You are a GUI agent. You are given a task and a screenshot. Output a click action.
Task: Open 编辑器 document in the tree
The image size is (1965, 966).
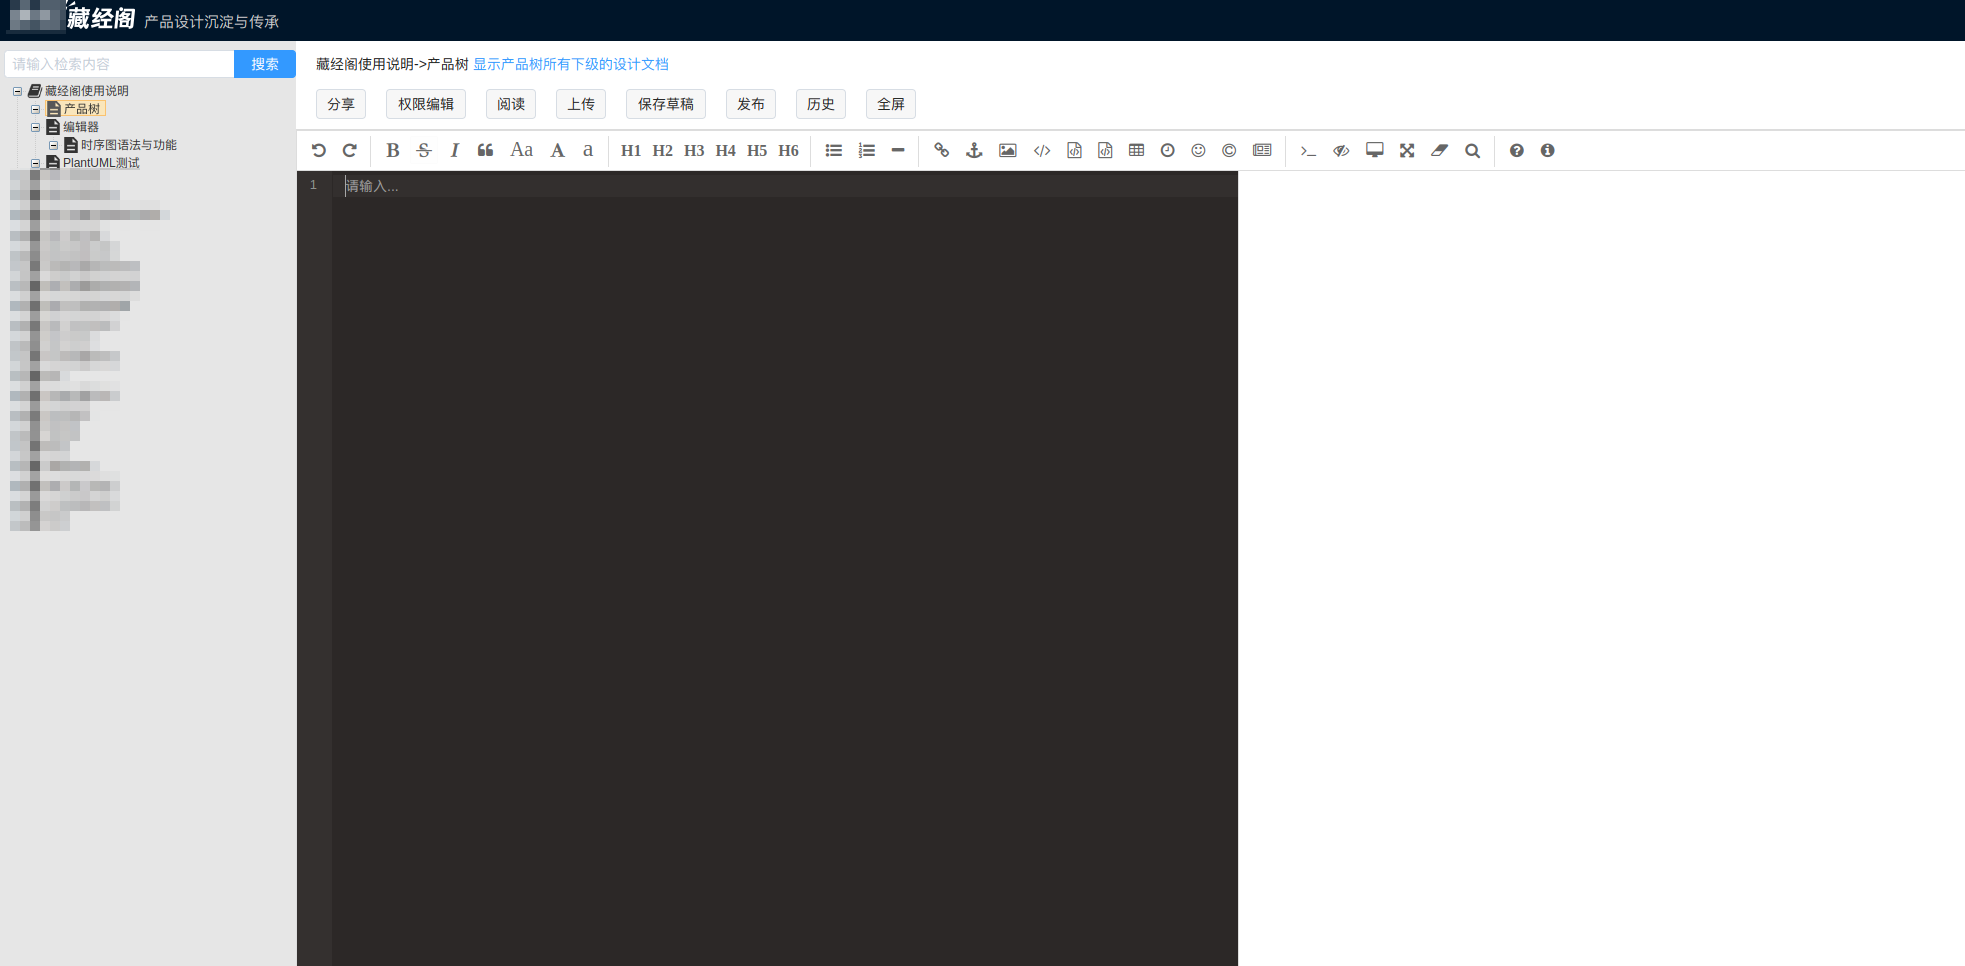point(81,127)
